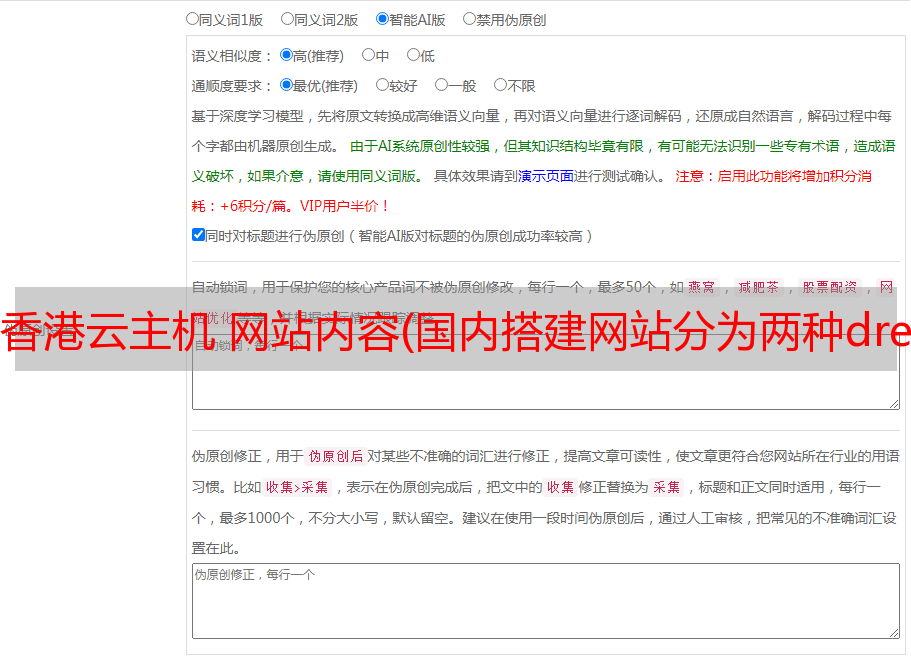Click the red 注意：启用此功能将增加积分消 text
The width and height of the screenshot is (911, 658).
click(x=773, y=176)
